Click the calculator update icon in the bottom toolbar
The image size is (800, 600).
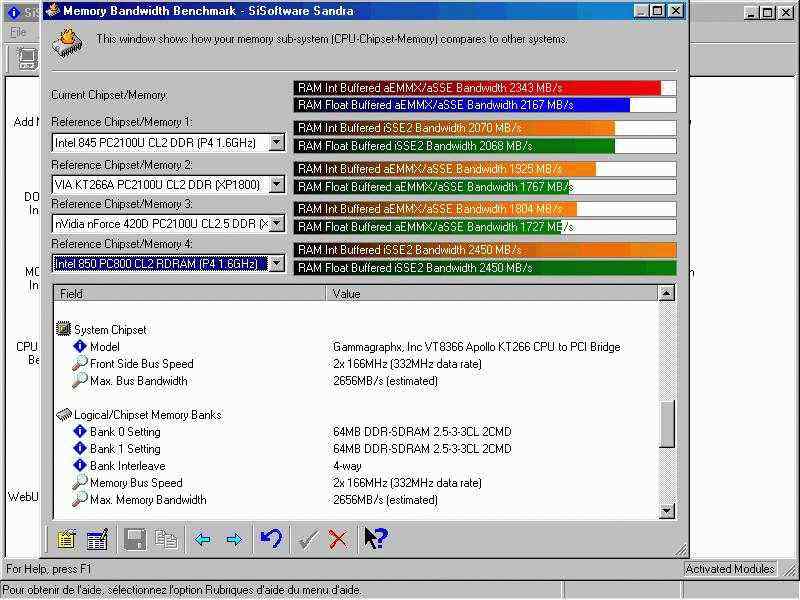click(x=97, y=539)
